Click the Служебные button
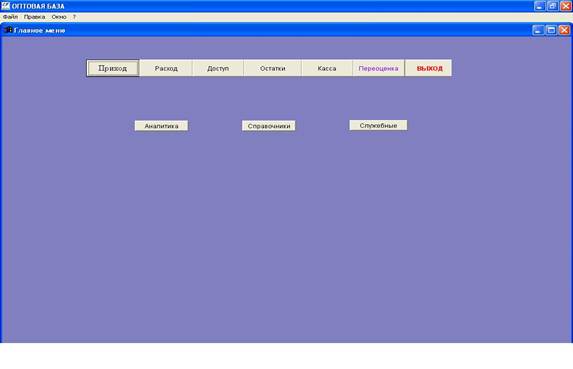Viewport: 573px width, 369px height. point(378,125)
